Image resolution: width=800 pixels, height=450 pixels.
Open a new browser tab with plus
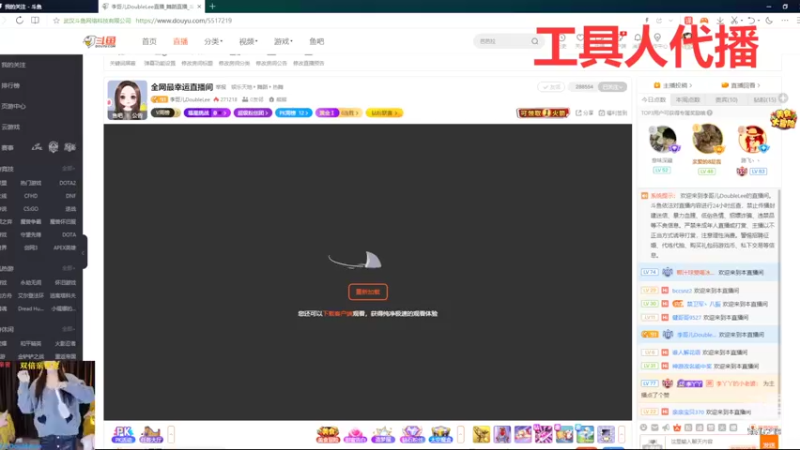[x=212, y=6]
